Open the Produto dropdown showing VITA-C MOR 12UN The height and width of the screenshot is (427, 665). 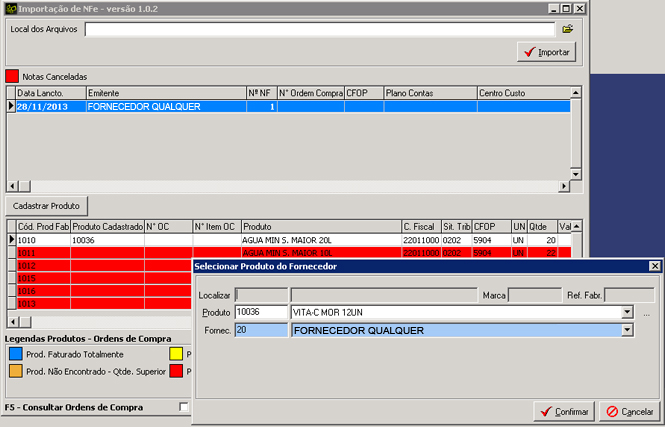(x=627, y=312)
